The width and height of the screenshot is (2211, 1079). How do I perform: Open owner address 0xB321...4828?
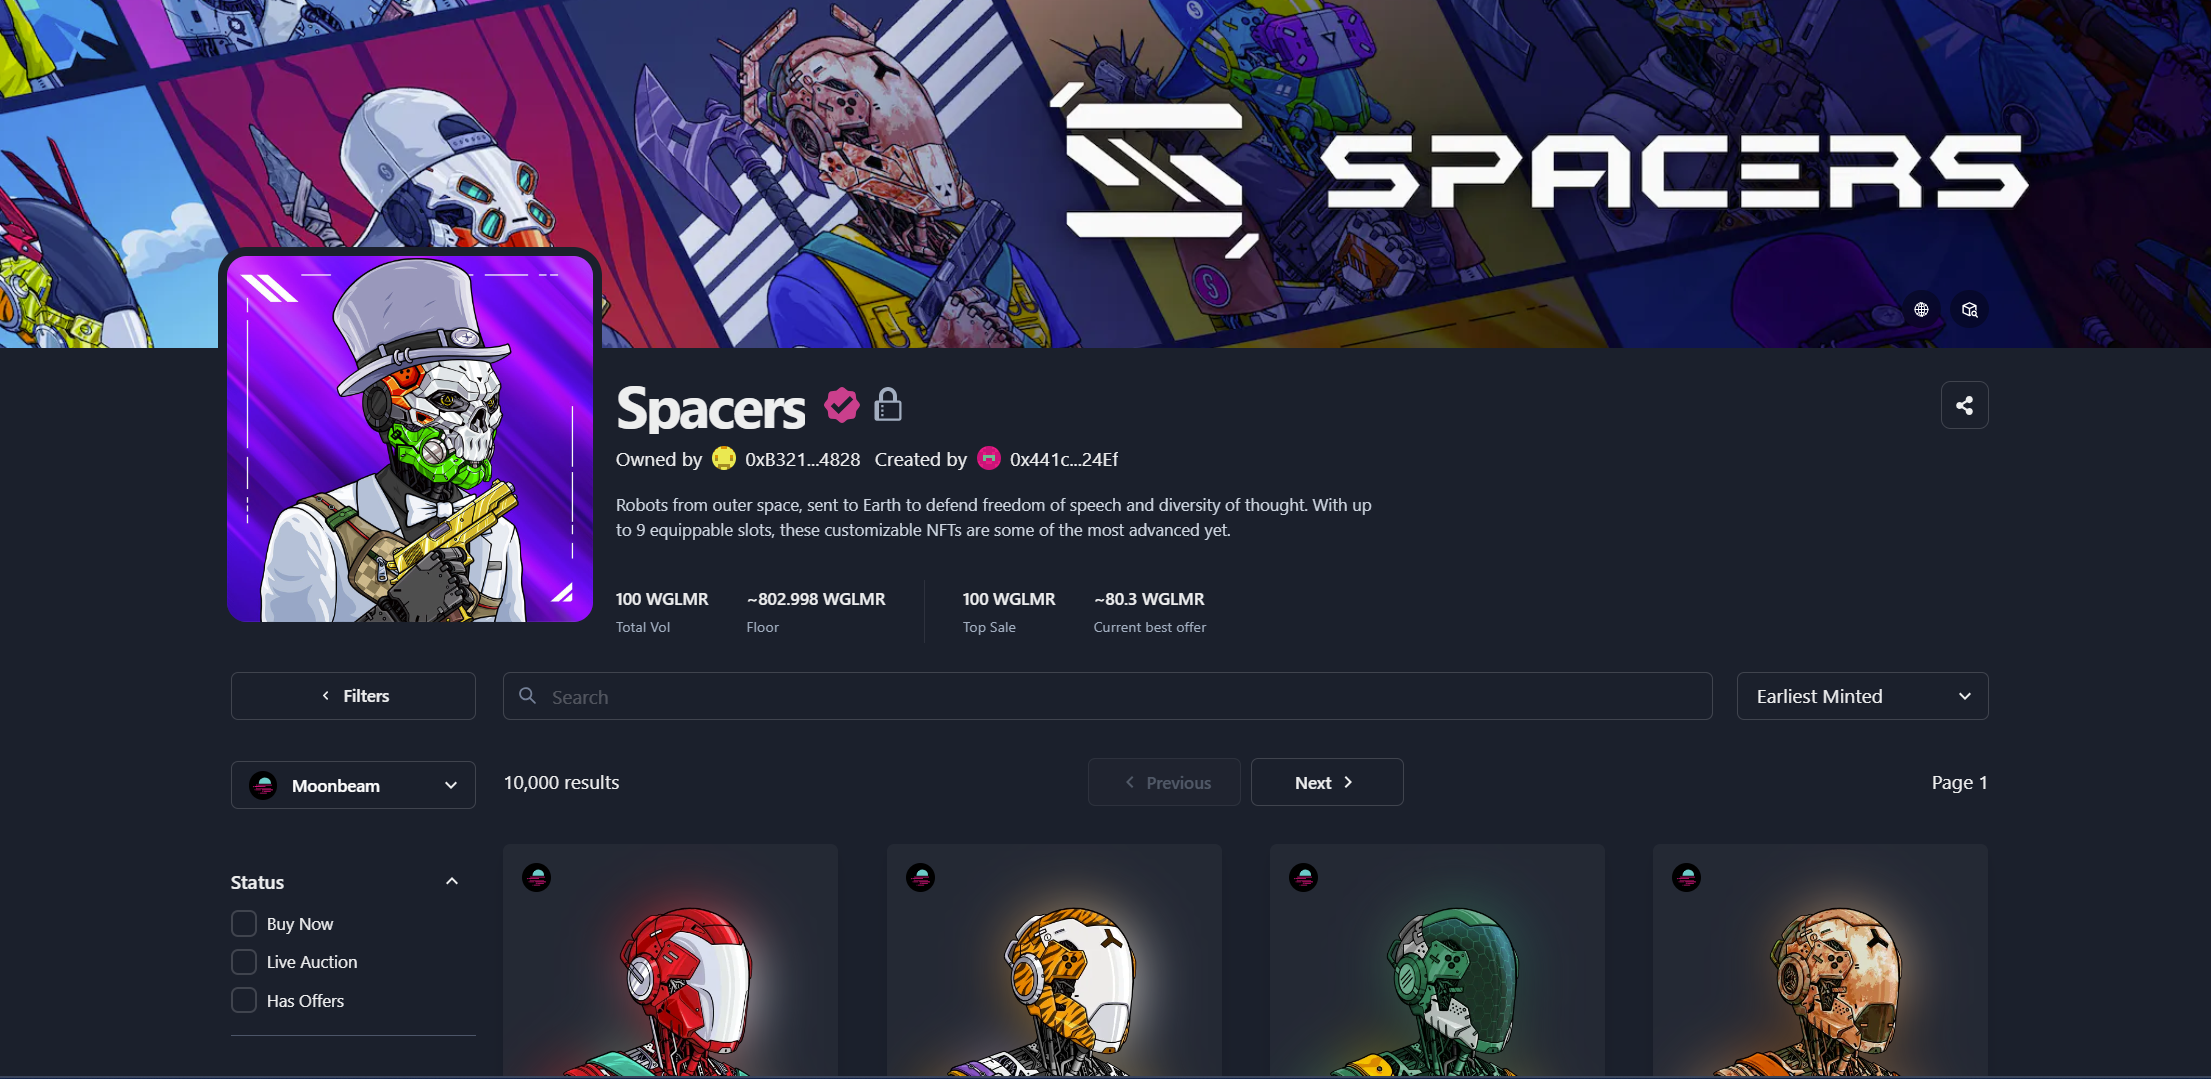802,460
